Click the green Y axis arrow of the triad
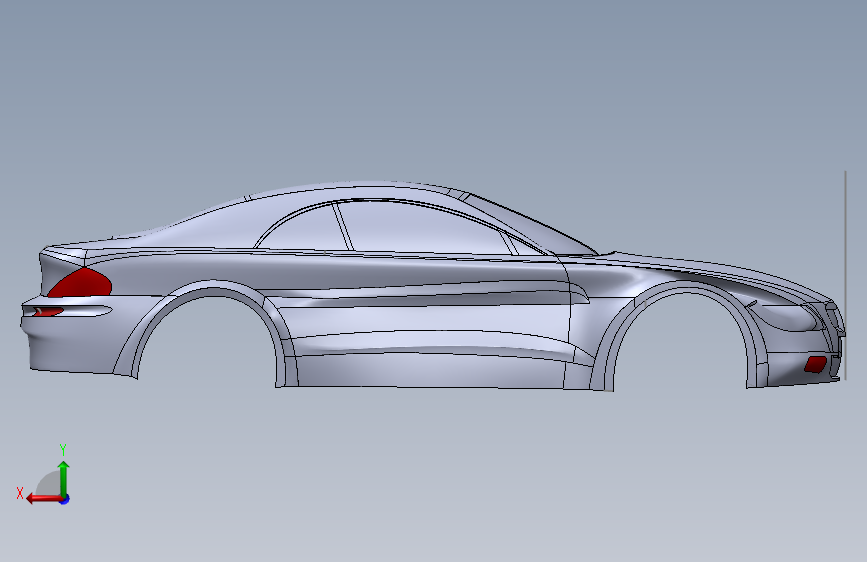 coord(64,478)
